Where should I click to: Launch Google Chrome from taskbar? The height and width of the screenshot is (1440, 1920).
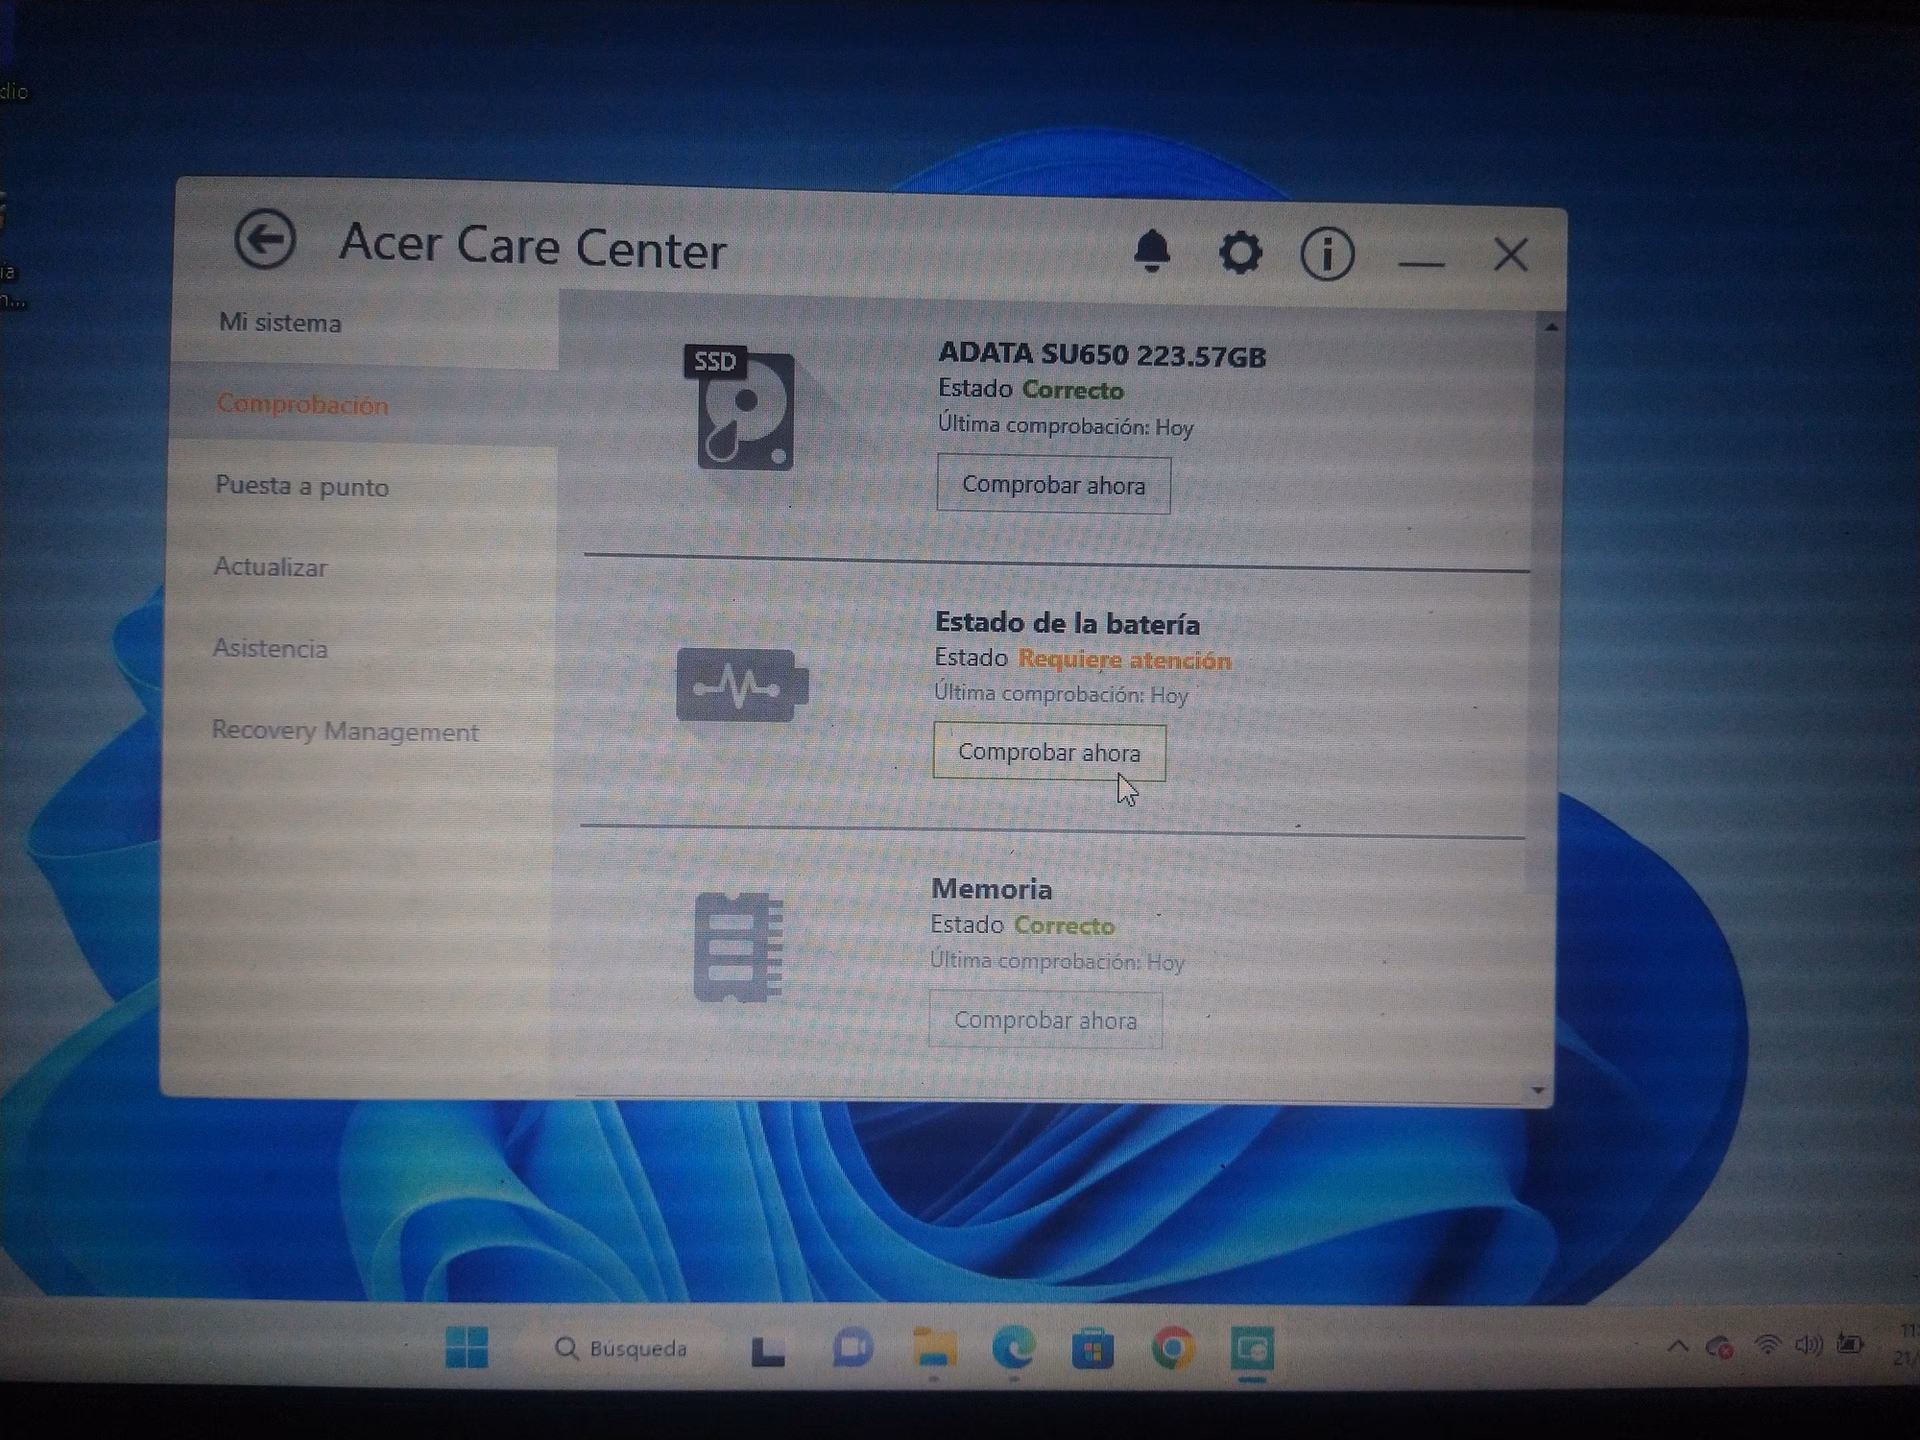click(x=1172, y=1349)
